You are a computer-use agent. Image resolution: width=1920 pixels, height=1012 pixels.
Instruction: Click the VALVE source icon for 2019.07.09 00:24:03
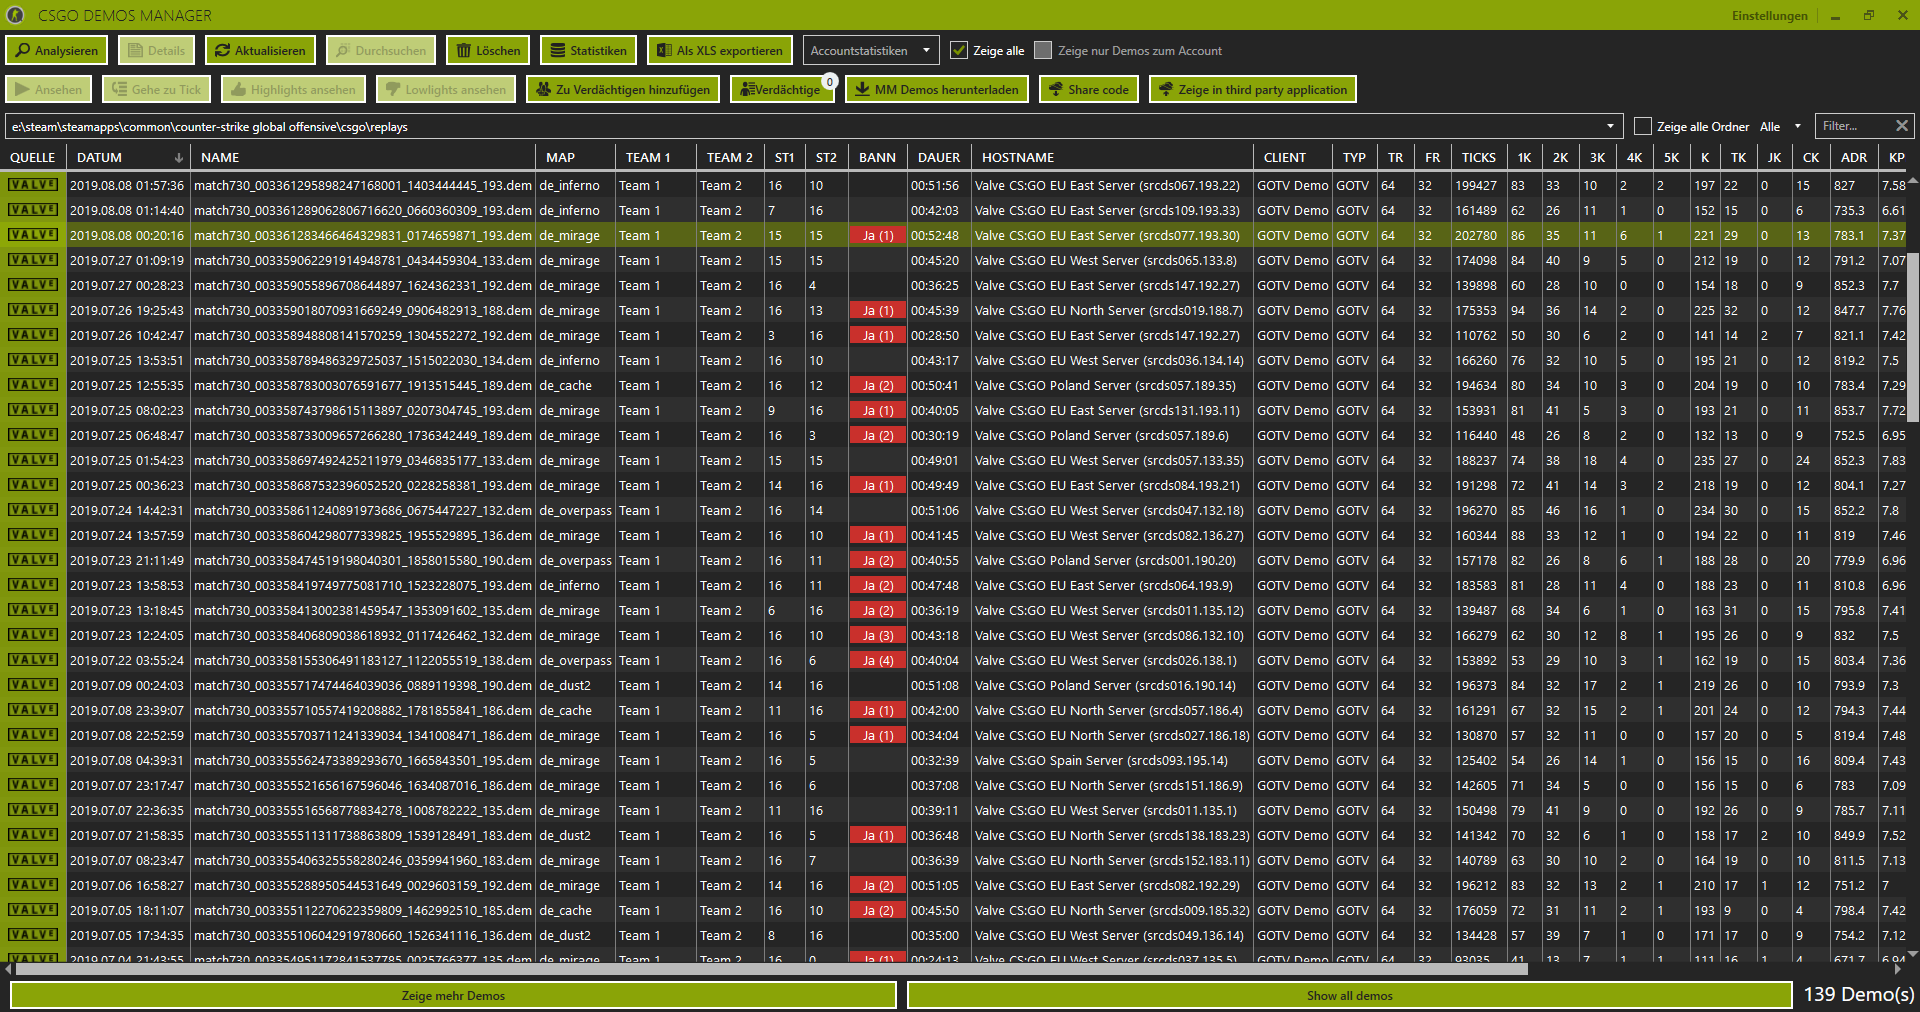tap(33, 685)
